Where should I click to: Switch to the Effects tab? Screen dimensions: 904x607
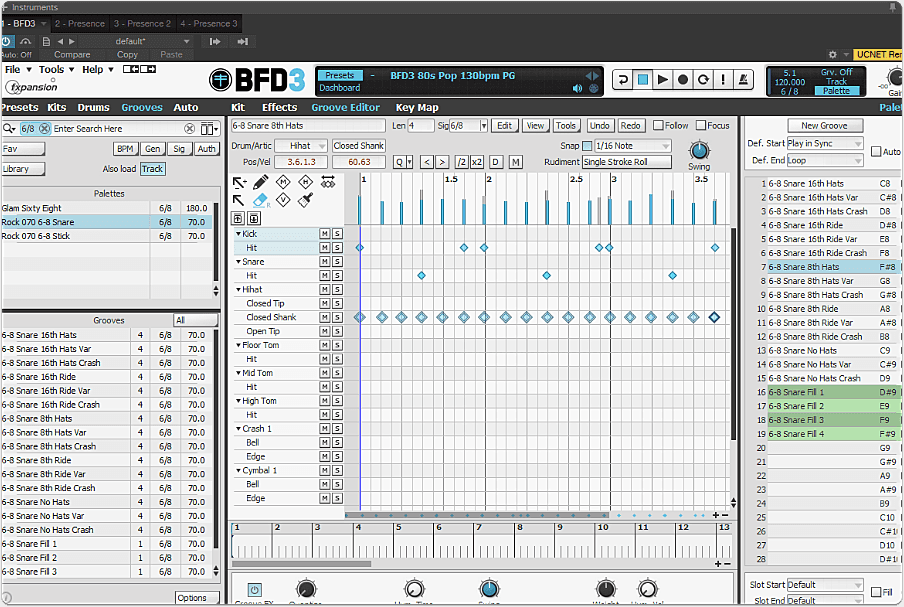point(279,107)
